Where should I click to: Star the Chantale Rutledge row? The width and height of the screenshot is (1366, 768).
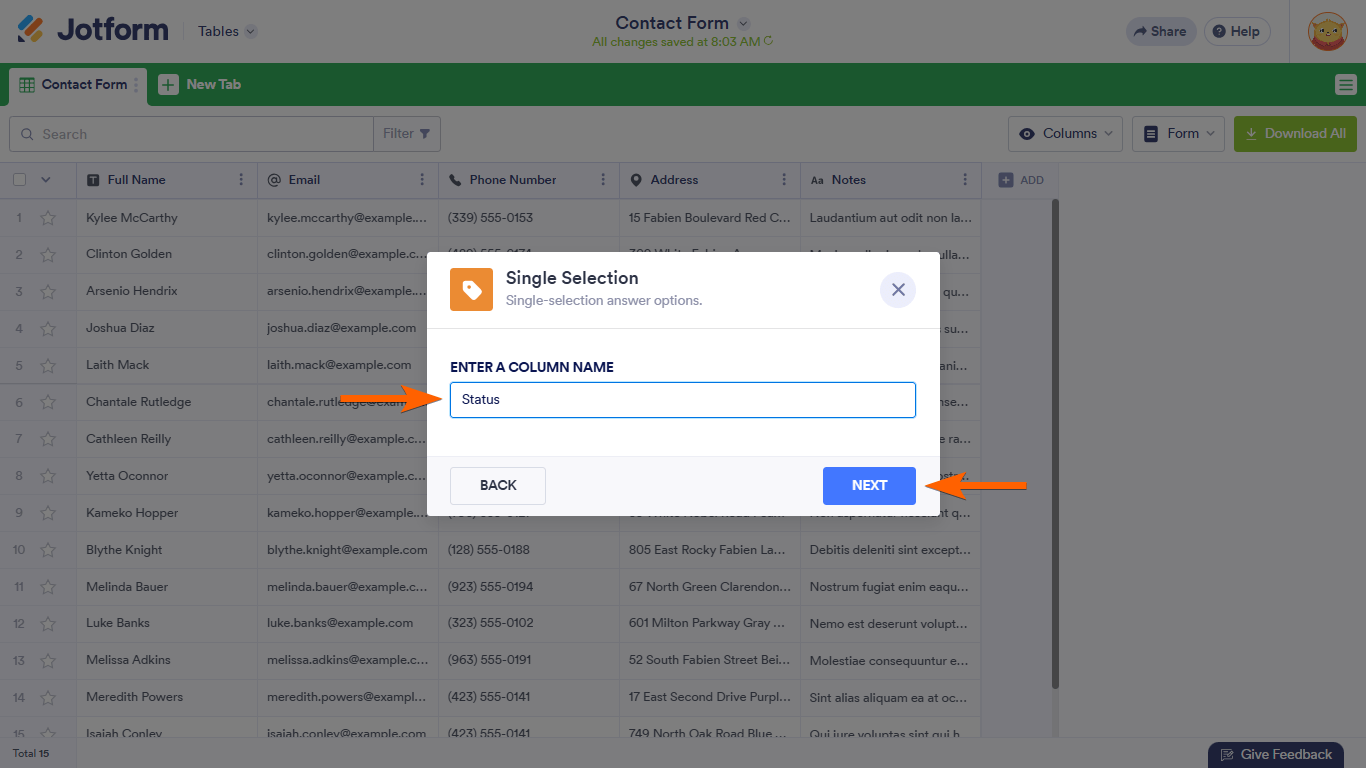pyautogui.click(x=48, y=403)
